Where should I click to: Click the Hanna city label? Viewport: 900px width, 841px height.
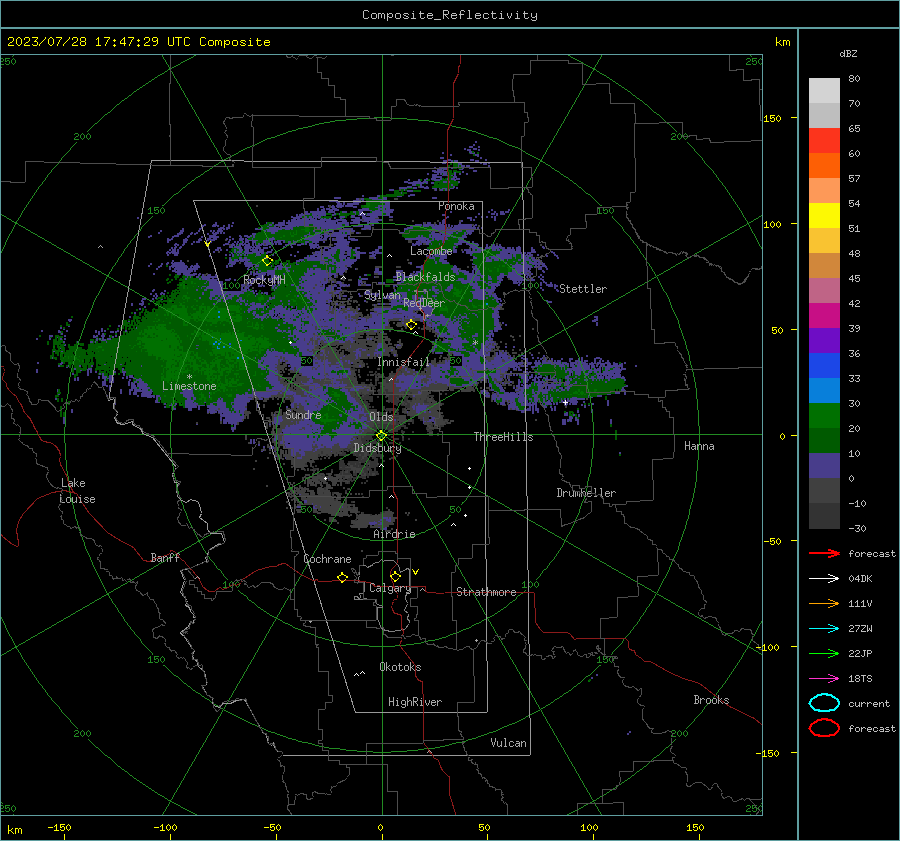pos(699,446)
